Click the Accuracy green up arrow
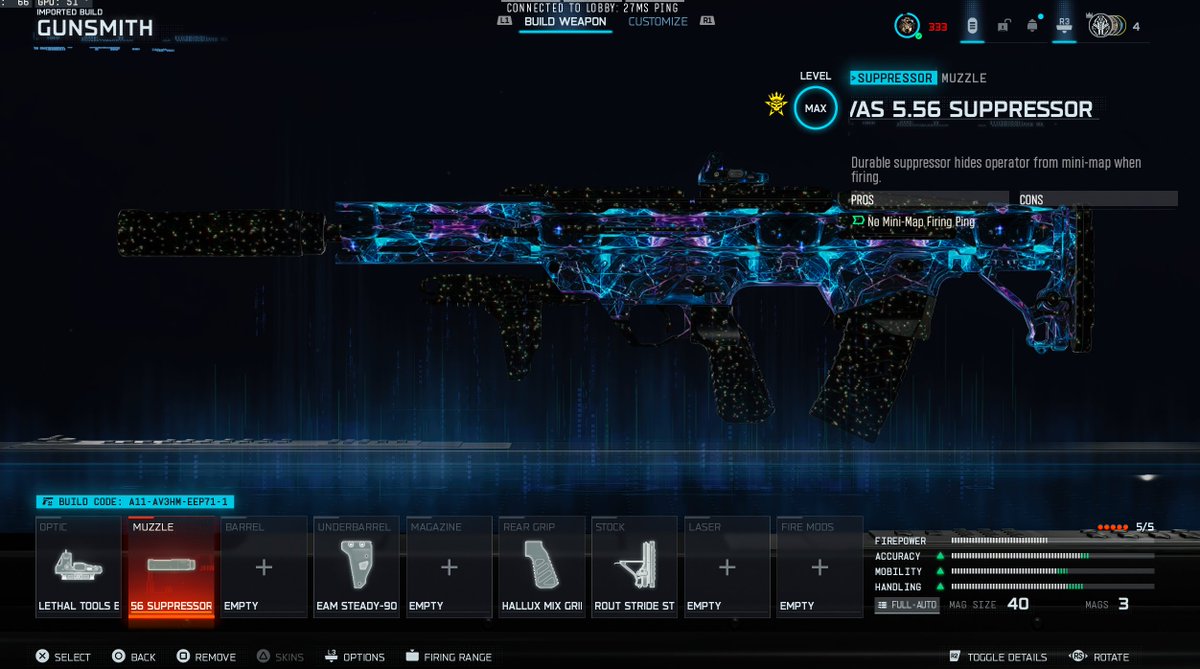This screenshot has width=1200, height=669. (940, 556)
